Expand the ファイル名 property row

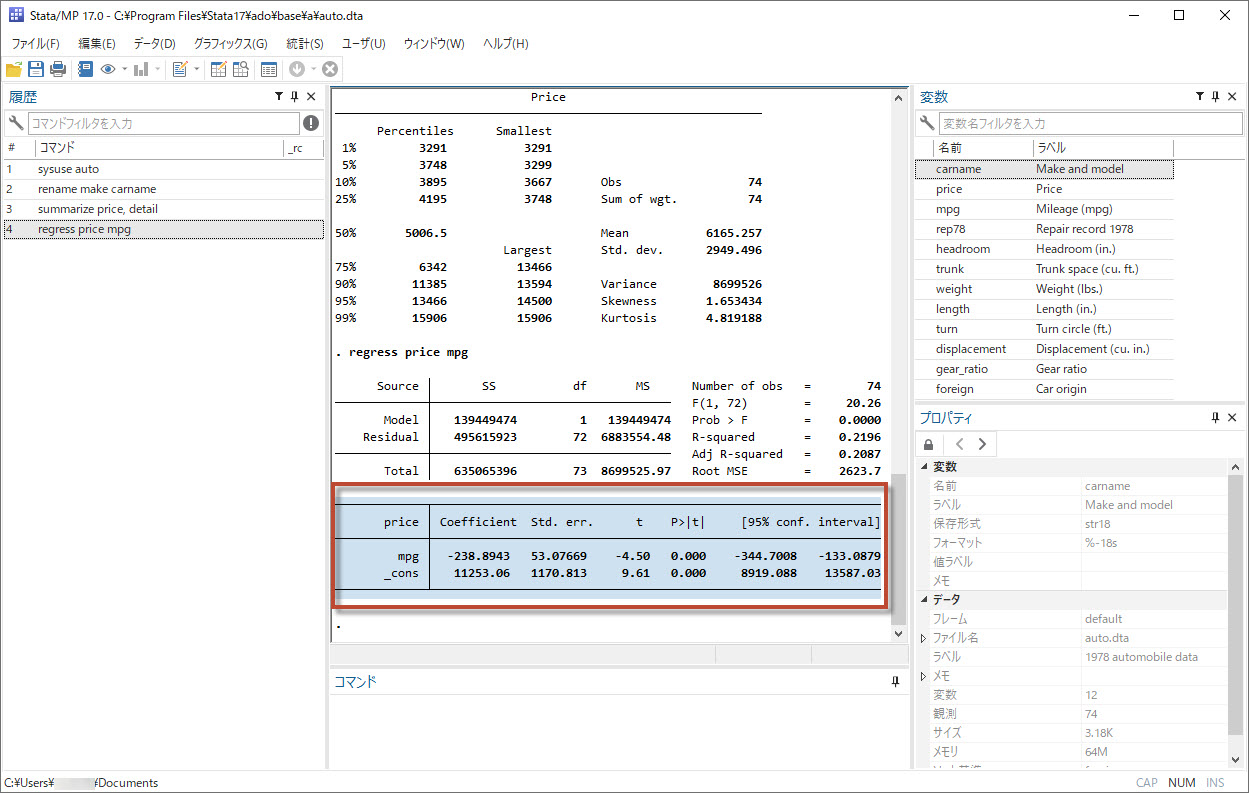point(923,638)
